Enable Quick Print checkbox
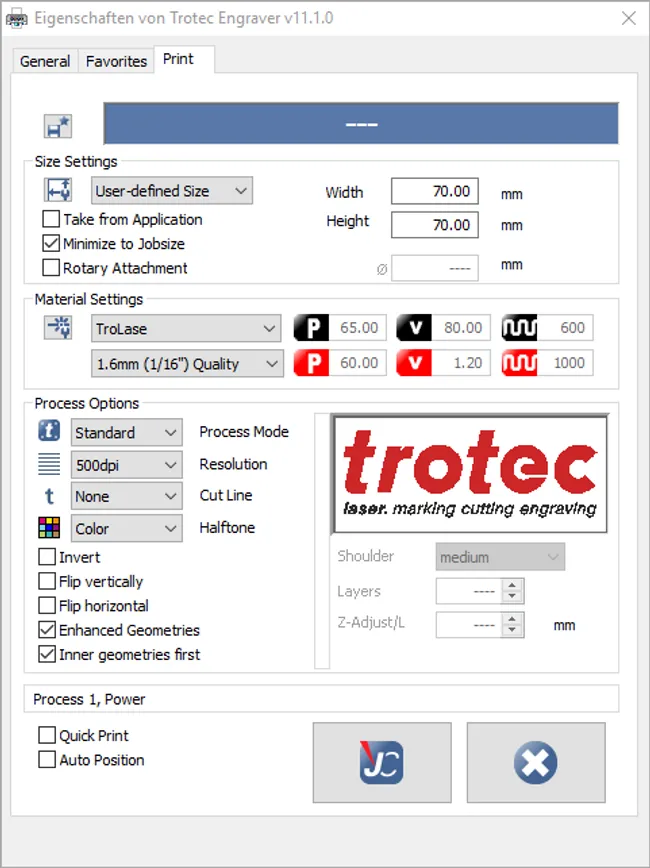The width and height of the screenshot is (650, 868). click(47, 735)
